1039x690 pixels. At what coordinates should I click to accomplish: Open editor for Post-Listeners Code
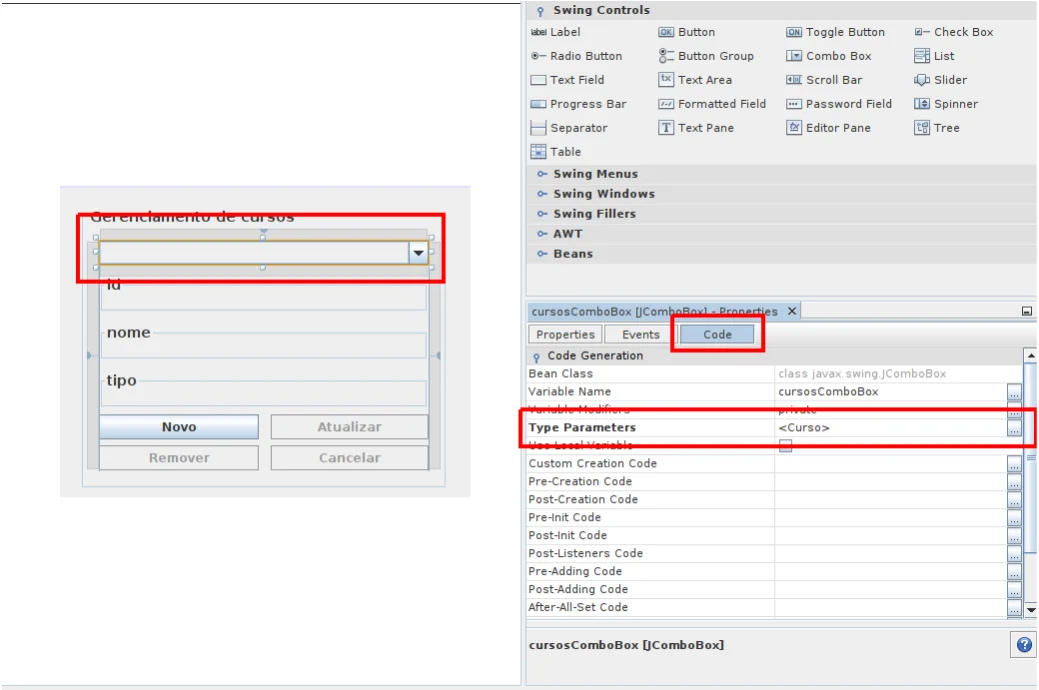[1014, 553]
